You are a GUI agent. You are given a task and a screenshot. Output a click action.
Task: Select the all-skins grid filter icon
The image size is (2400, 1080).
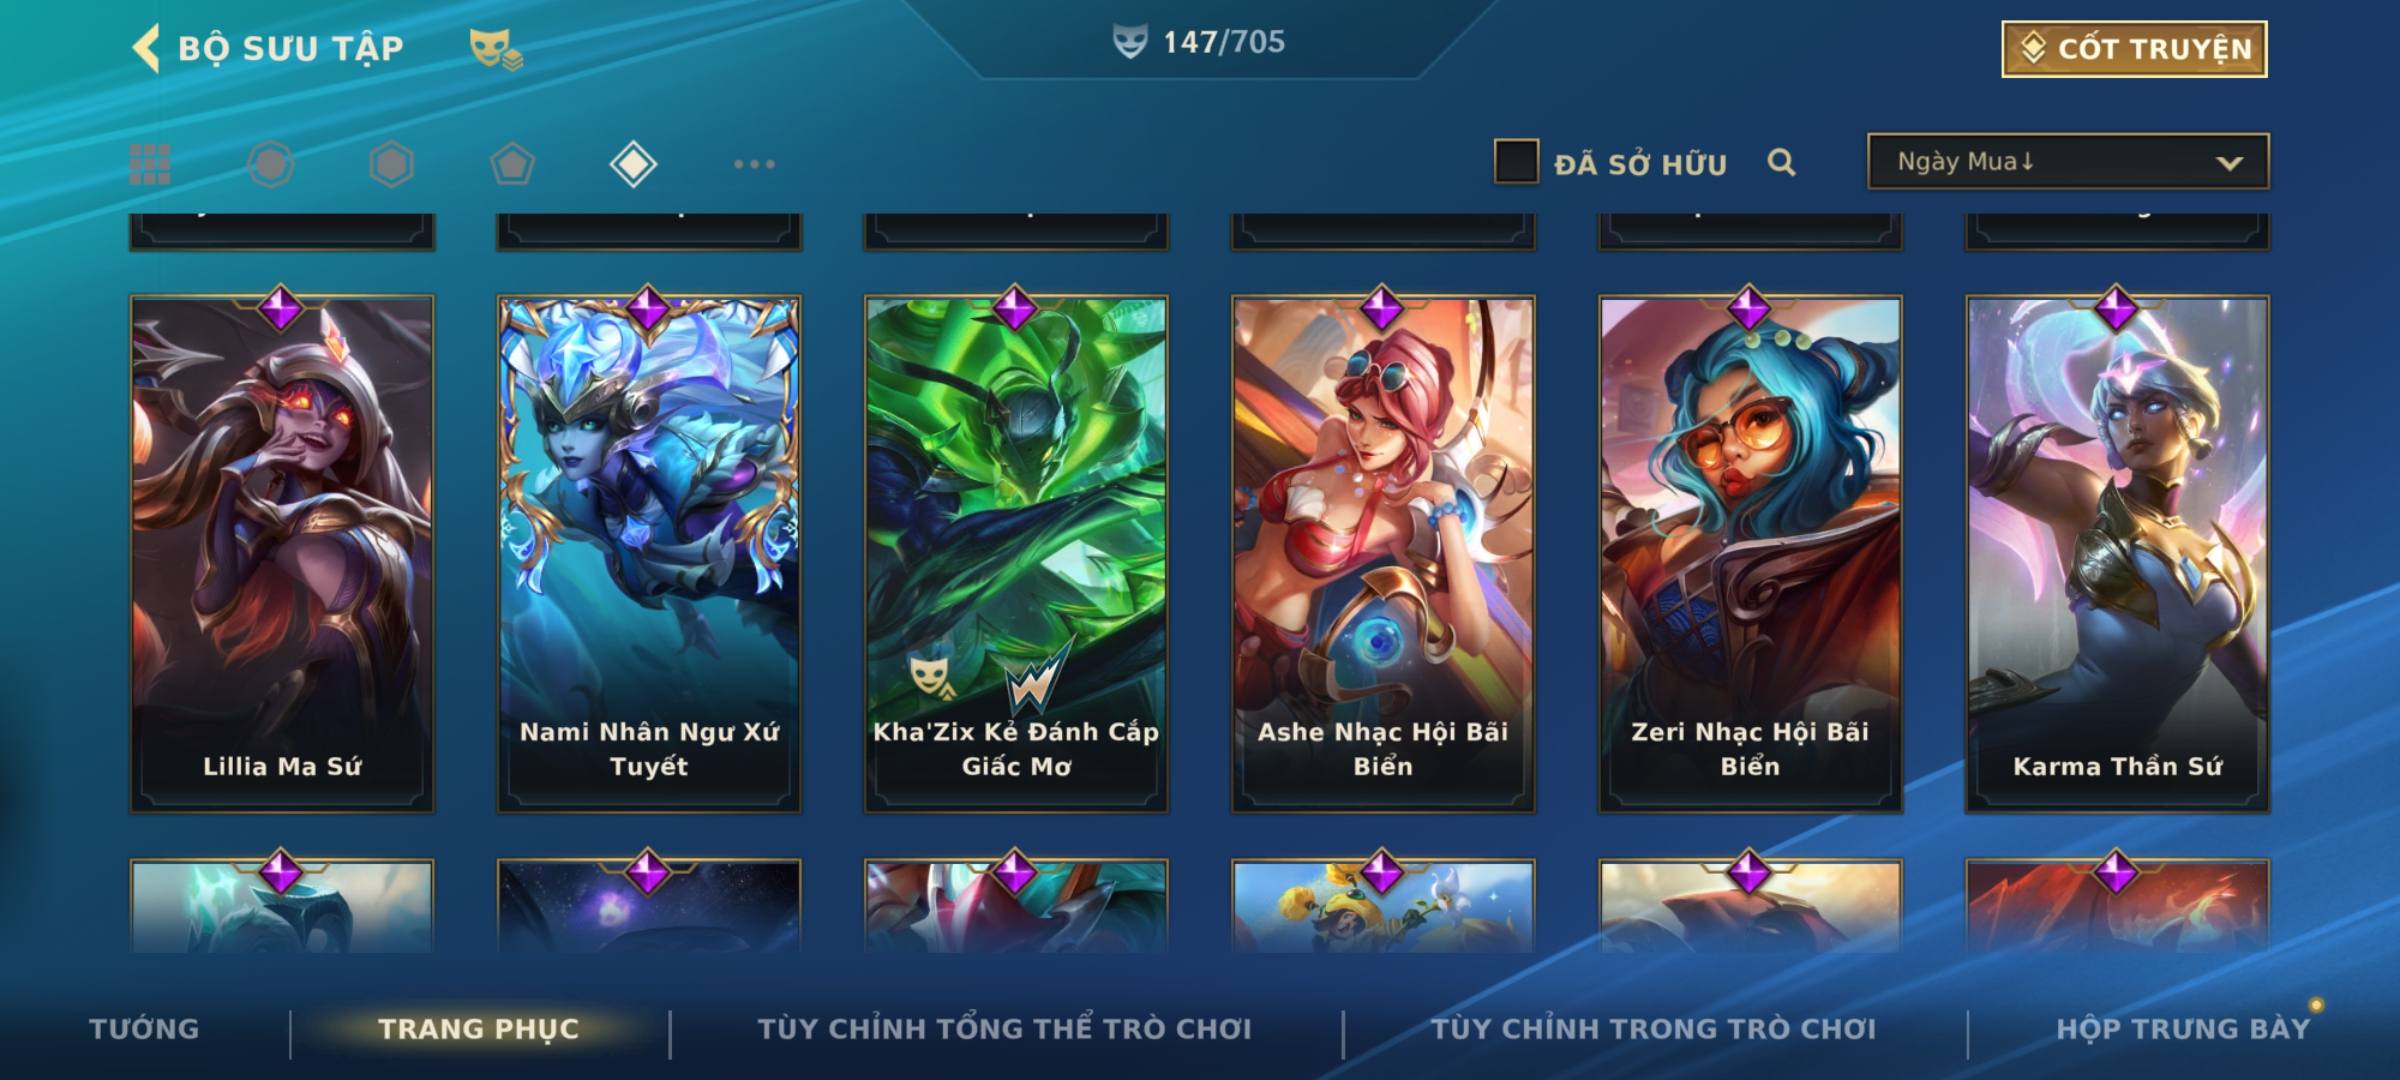tap(150, 164)
